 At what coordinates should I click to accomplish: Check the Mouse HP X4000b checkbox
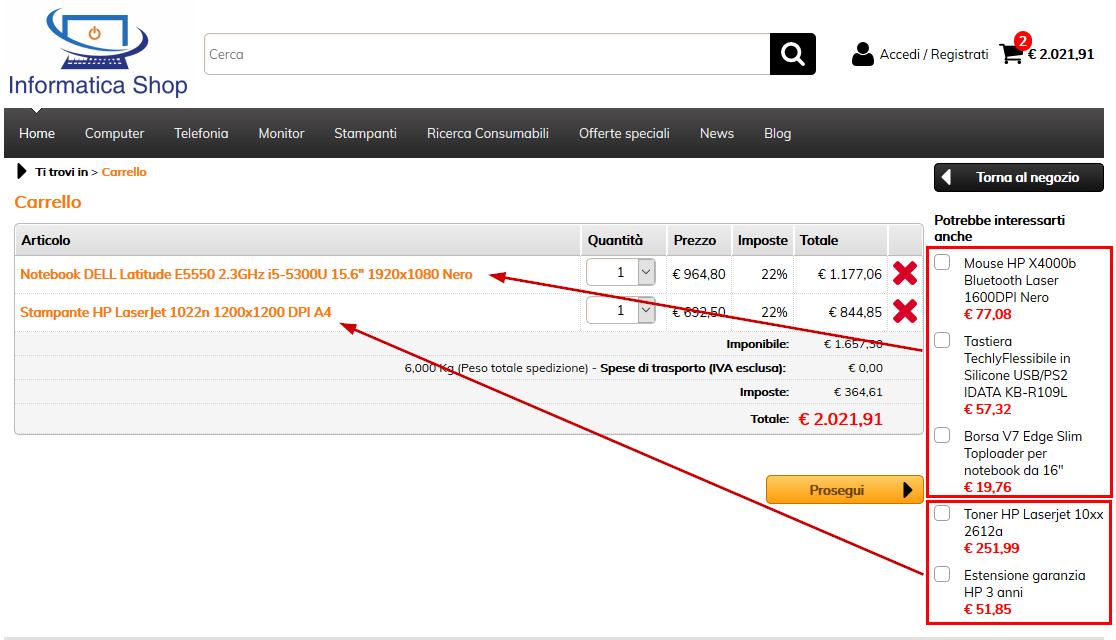pyautogui.click(x=942, y=262)
